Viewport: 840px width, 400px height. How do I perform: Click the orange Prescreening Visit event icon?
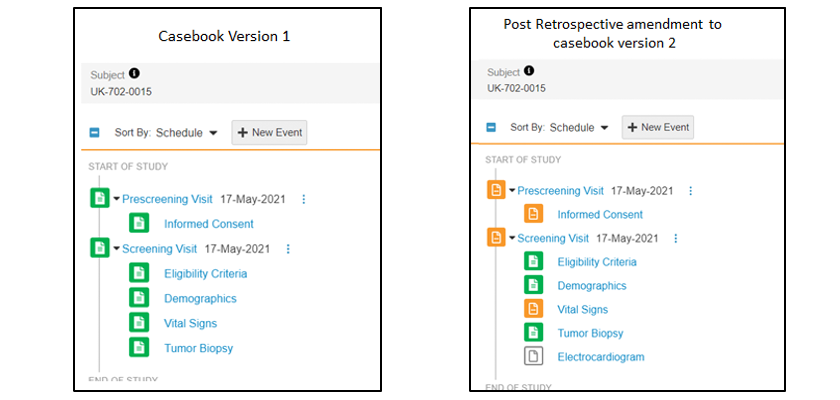496,190
